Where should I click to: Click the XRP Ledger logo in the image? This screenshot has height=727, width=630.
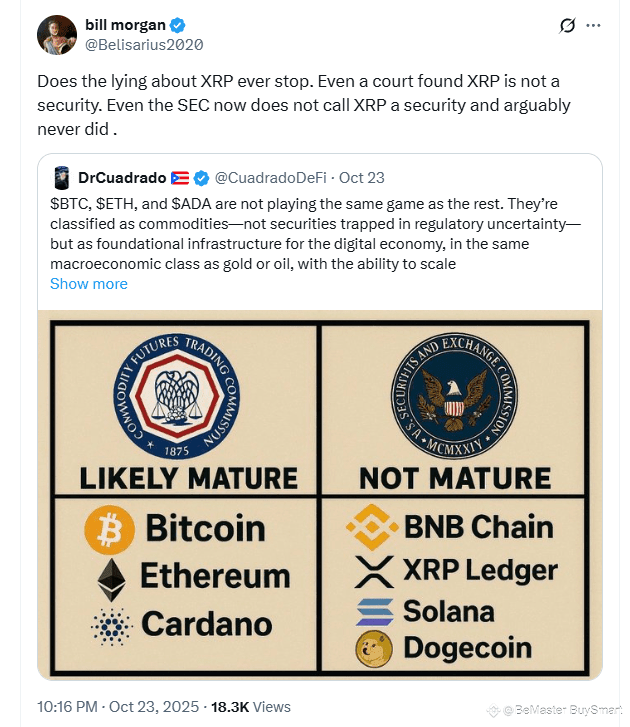(x=374, y=572)
